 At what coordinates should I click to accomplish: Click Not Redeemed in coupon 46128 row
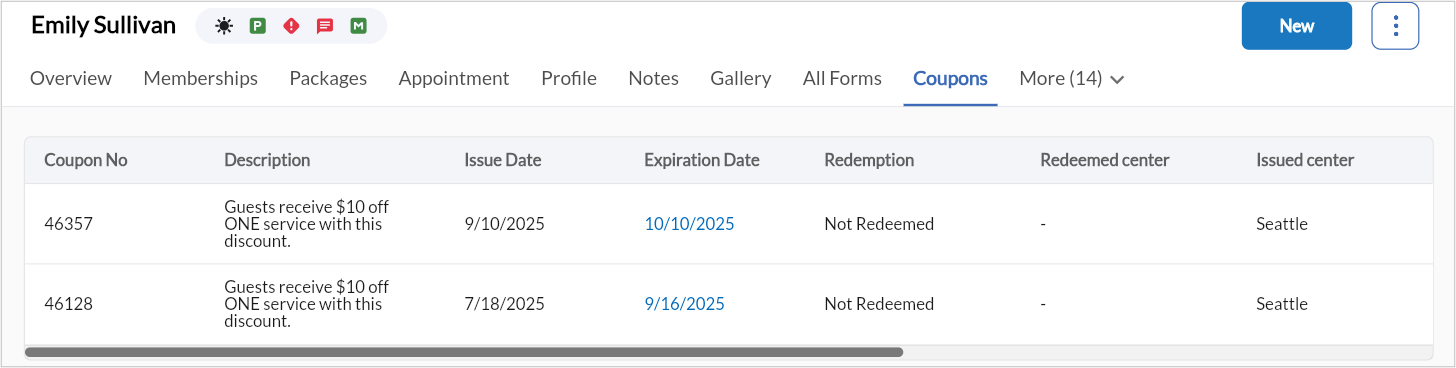point(879,304)
